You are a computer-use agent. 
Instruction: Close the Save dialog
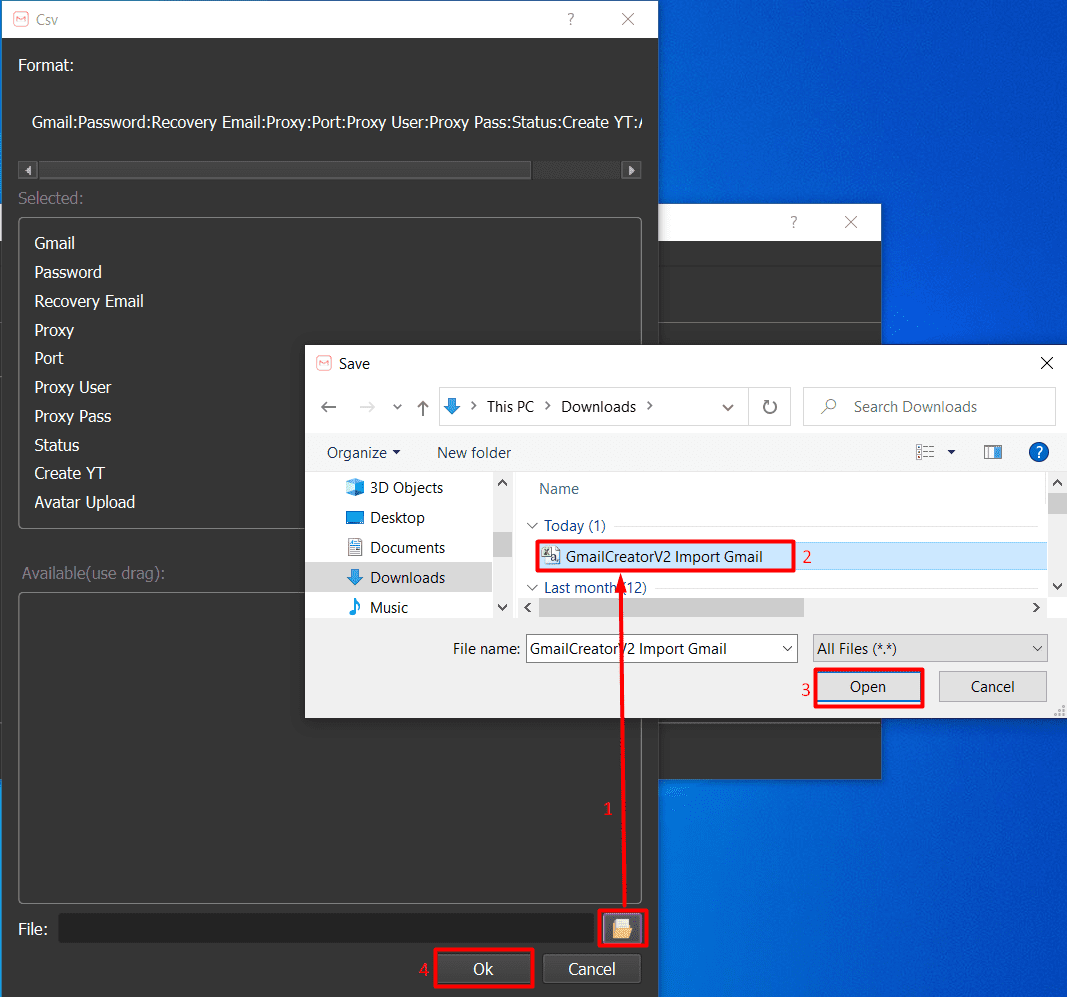(1047, 363)
